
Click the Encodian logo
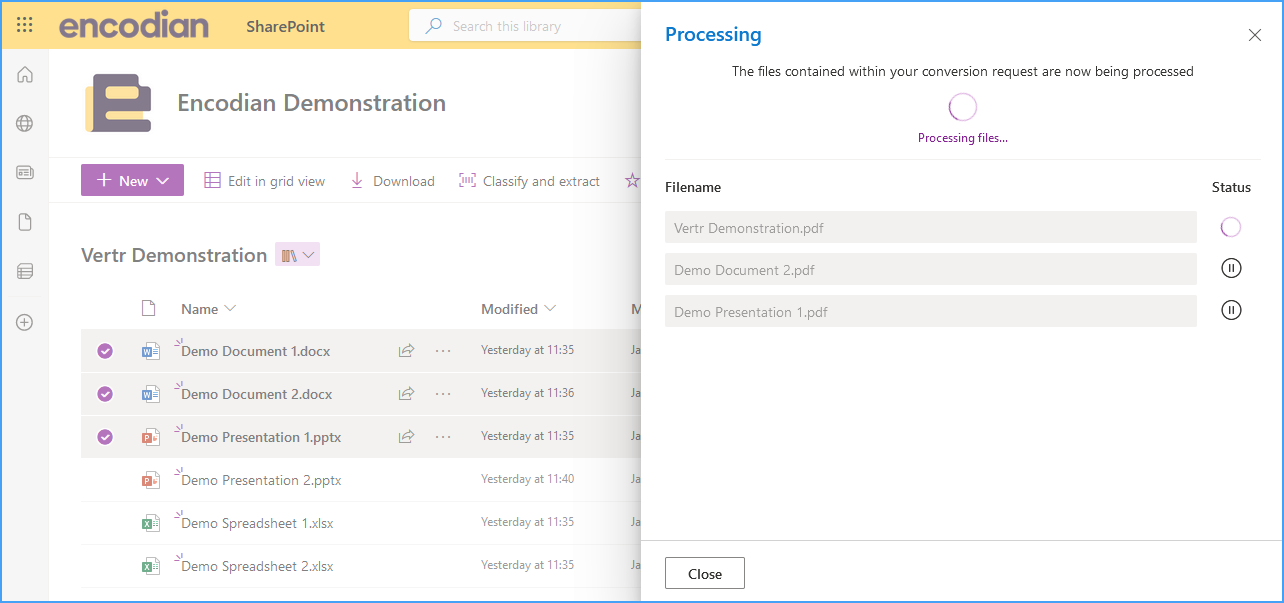(x=133, y=26)
